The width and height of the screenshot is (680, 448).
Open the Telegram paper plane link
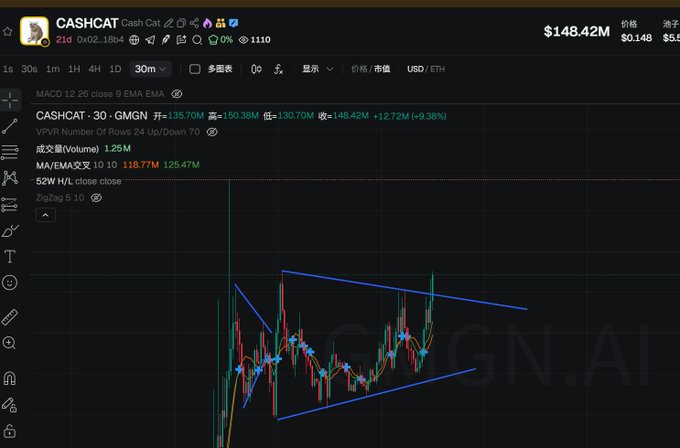tap(150, 40)
